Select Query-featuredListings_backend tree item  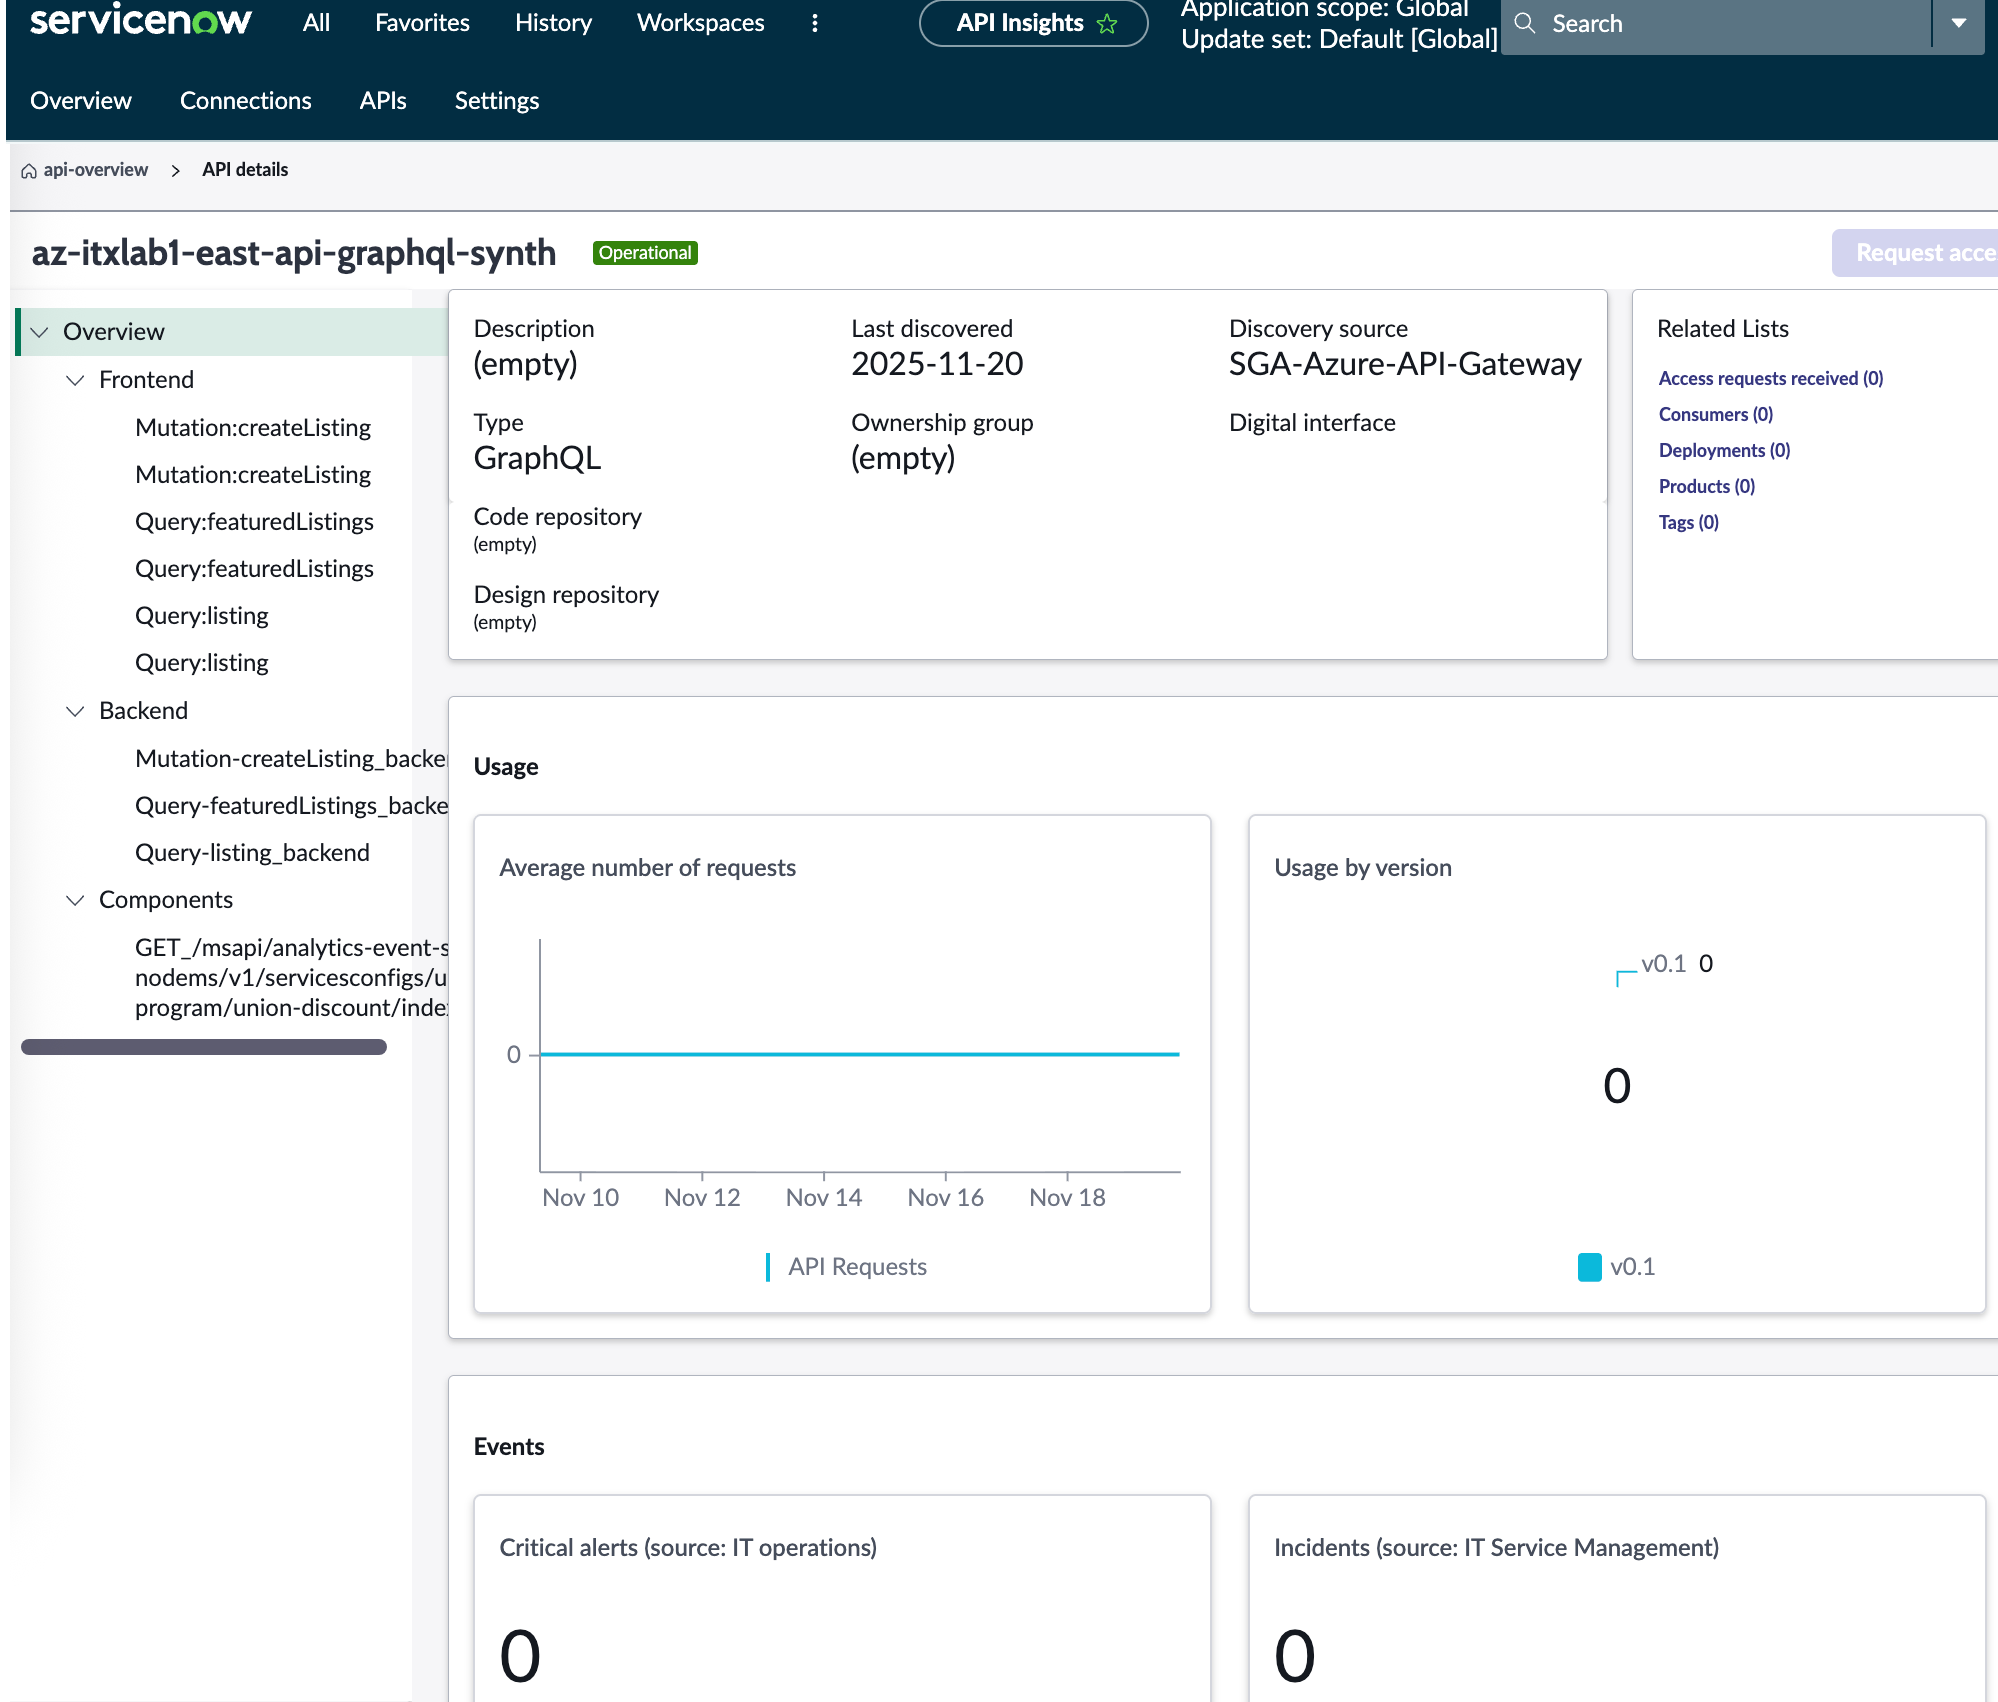click(291, 806)
